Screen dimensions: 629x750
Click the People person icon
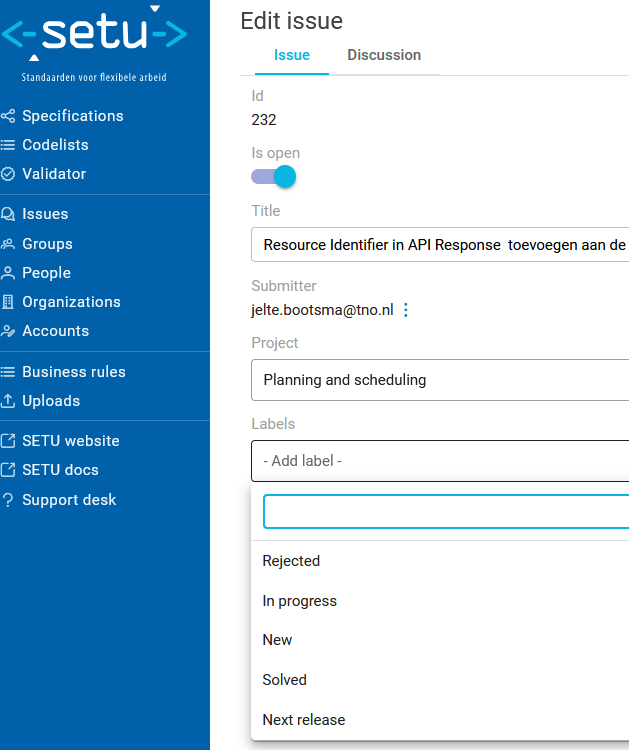(x=8, y=273)
